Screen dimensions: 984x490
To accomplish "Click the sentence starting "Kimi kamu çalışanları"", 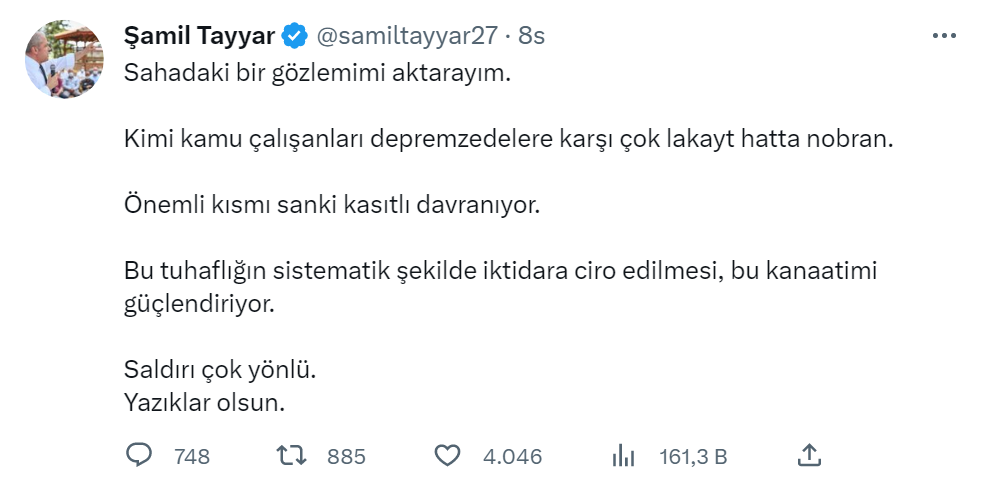I will 507,139.
